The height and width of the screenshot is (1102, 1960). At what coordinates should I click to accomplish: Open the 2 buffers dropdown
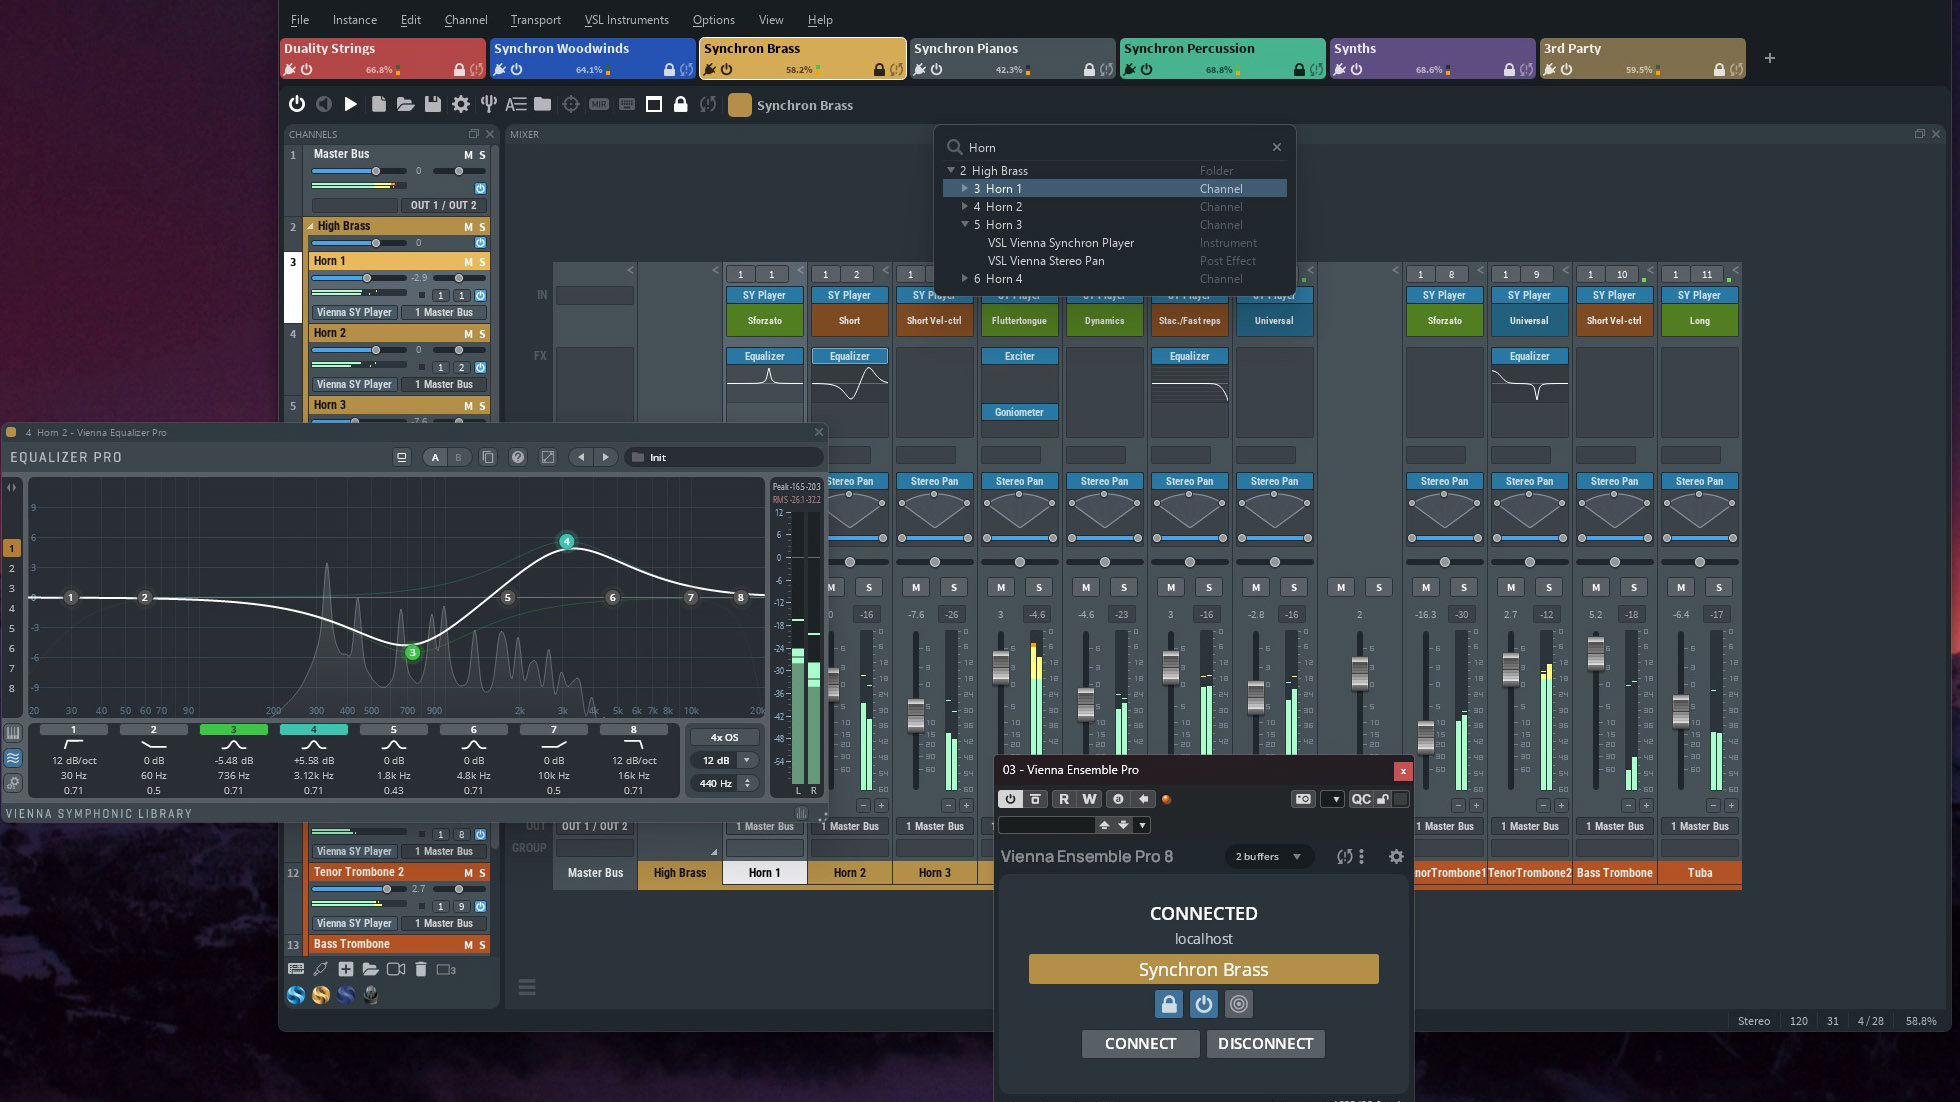1268,856
